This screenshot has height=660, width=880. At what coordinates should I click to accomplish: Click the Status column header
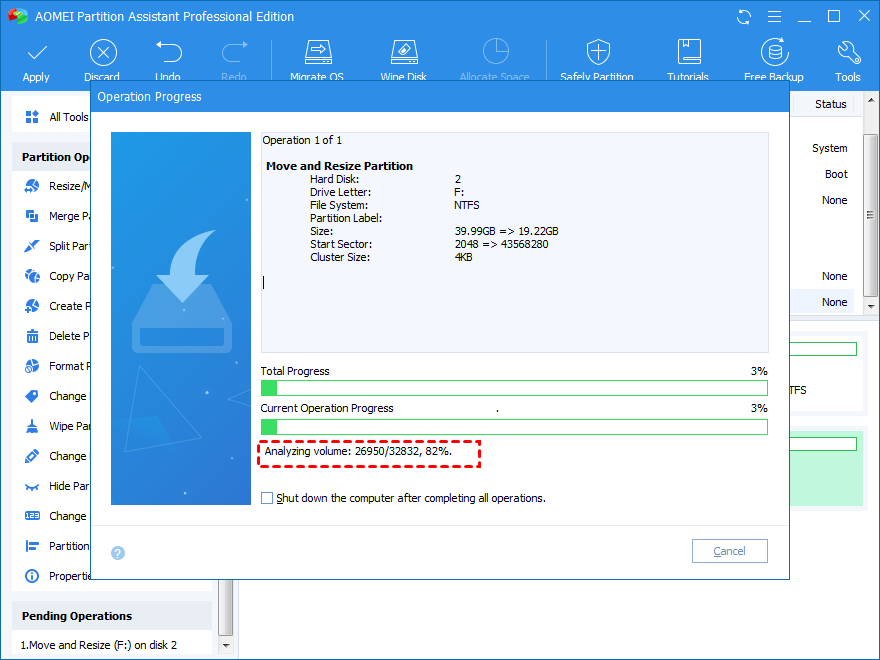[x=831, y=104]
